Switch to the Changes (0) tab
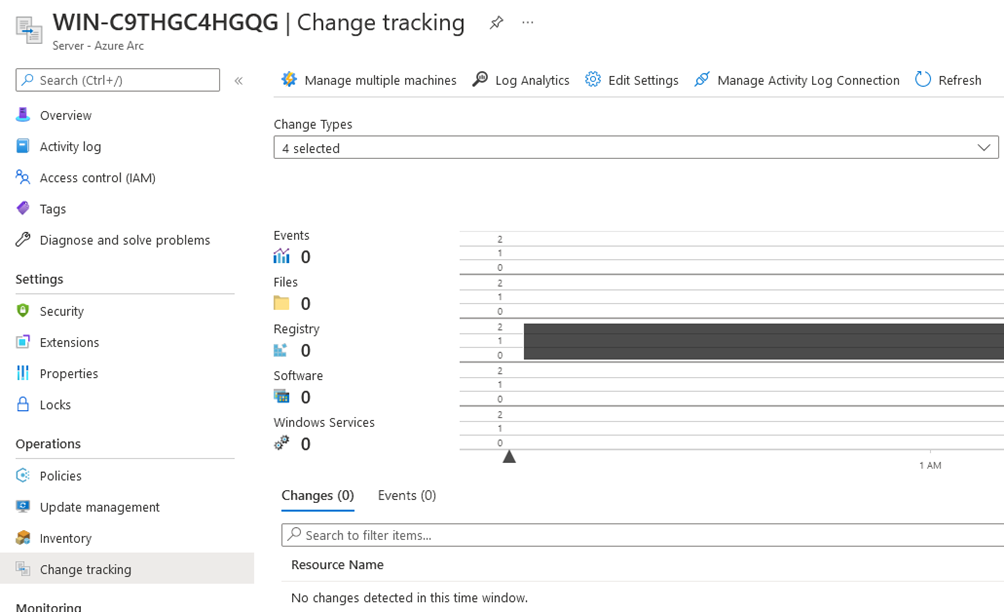1004x612 pixels. 318,495
